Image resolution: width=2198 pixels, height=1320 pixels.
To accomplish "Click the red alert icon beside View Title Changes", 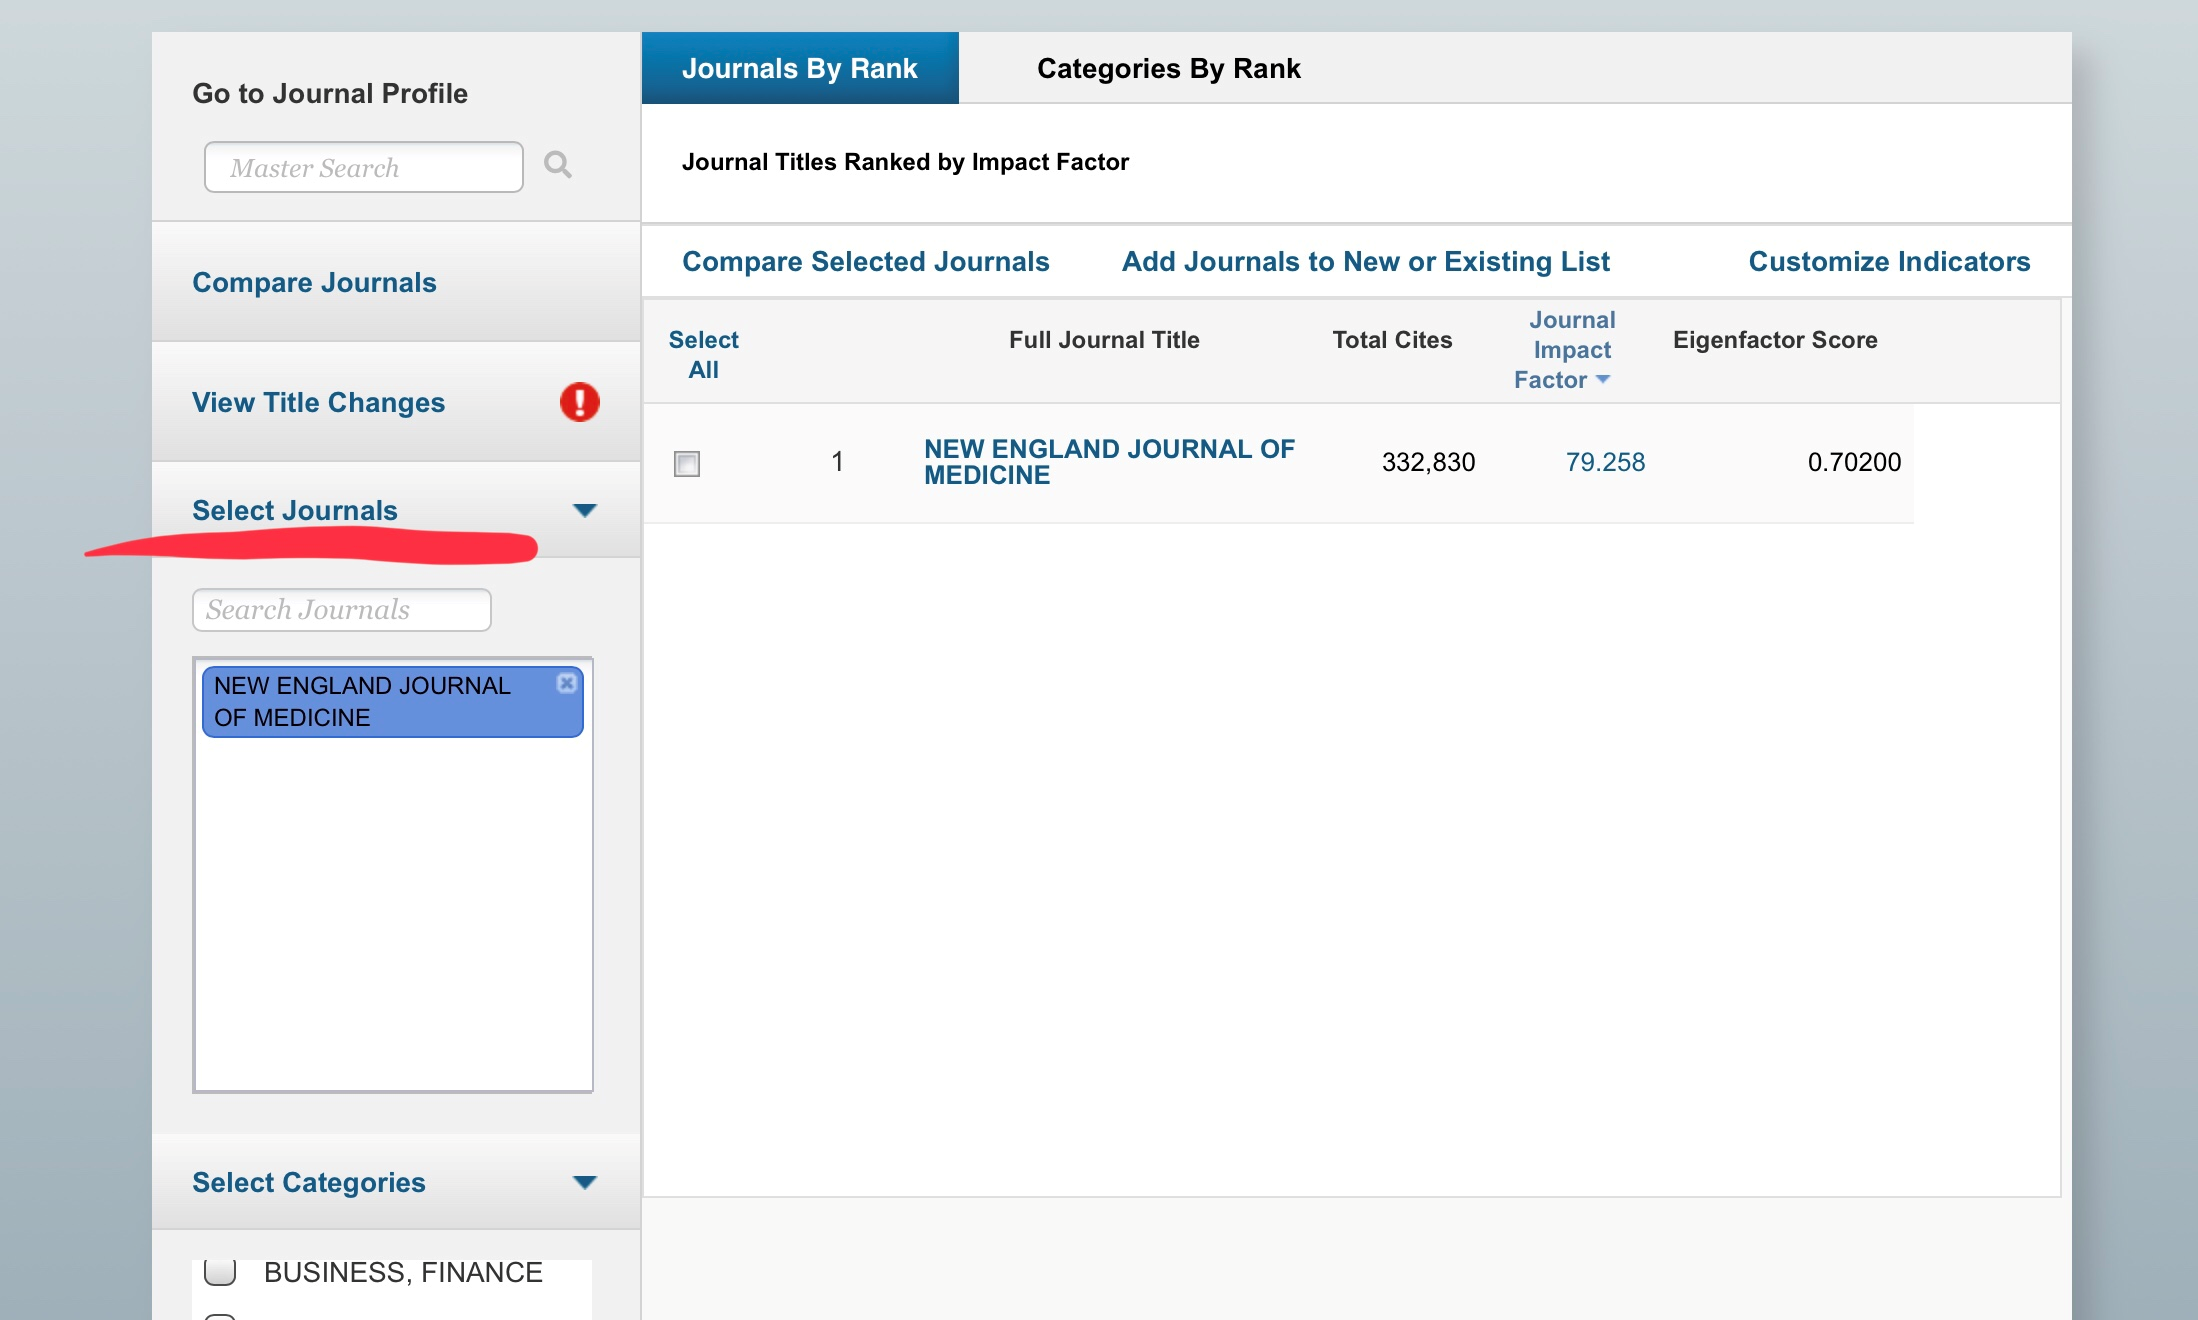I will [579, 402].
